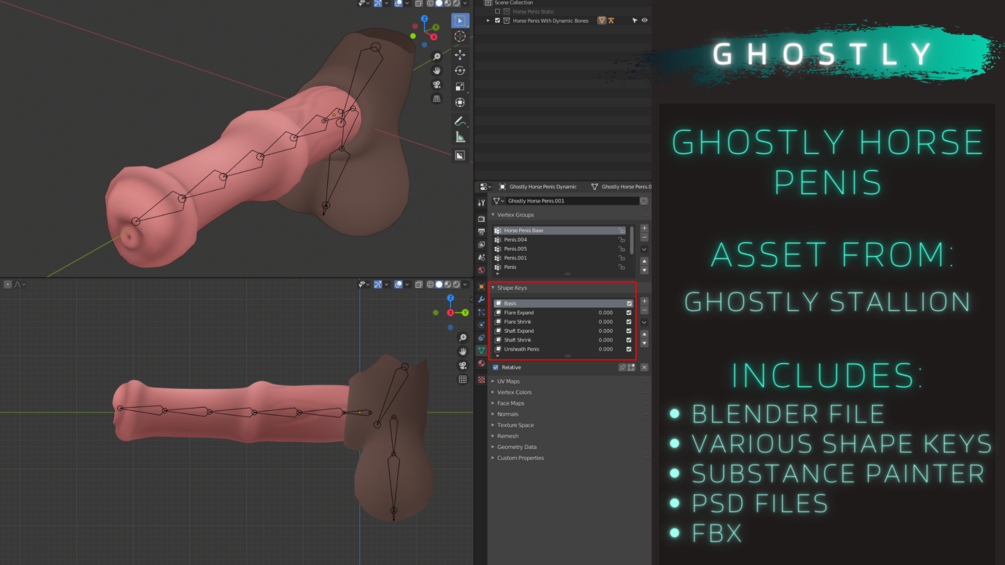Collapse the Vertex Groups panel

493,215
